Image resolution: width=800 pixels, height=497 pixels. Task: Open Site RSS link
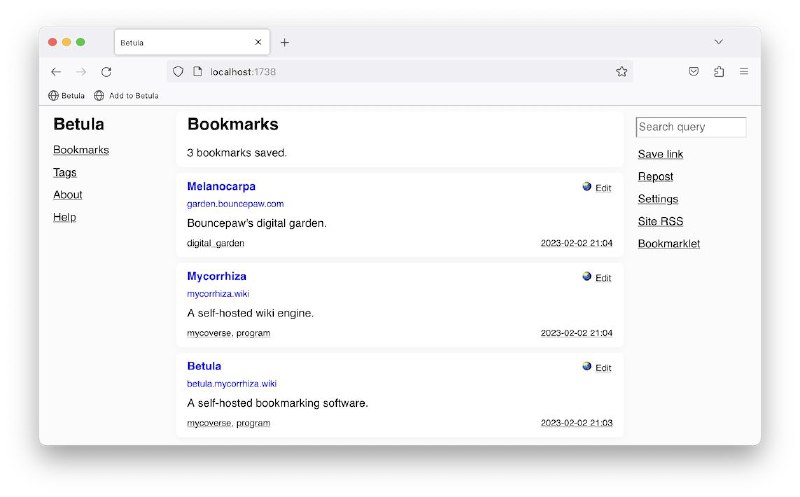pyautogui.click(x=660, y=221)
